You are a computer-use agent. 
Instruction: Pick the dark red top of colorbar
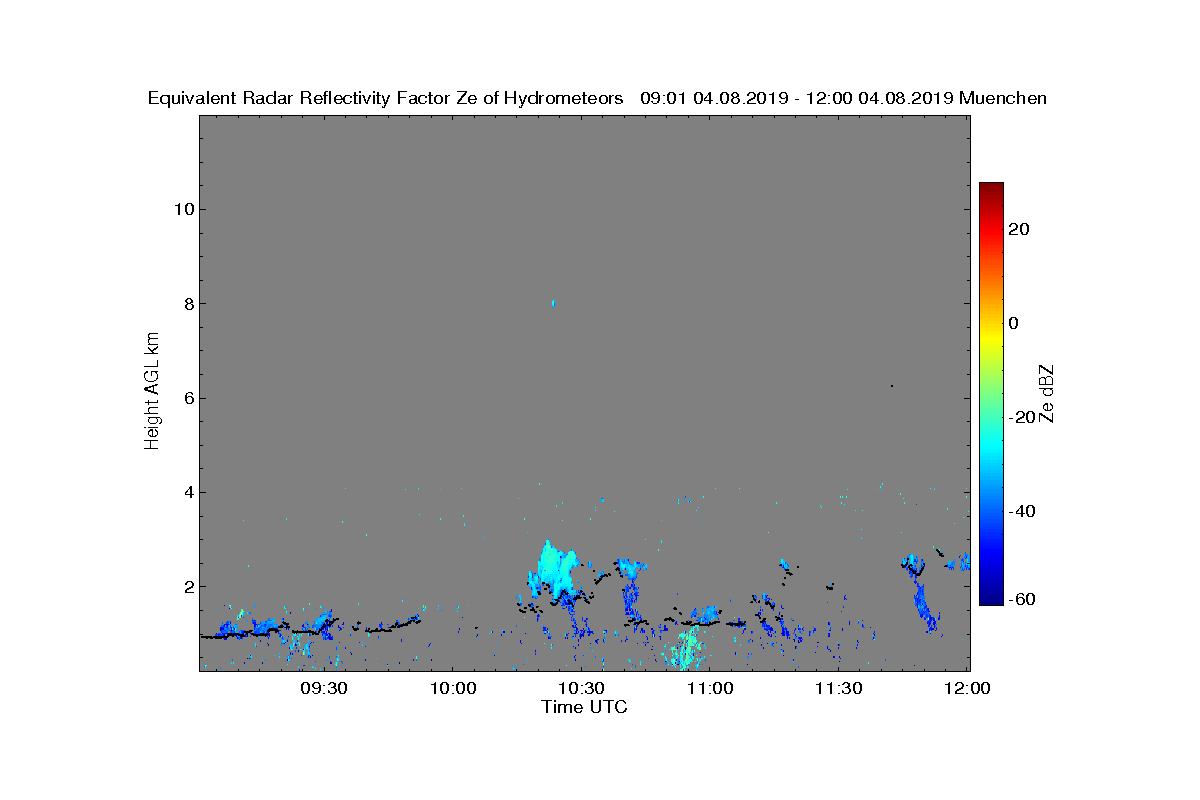[991, 190]
